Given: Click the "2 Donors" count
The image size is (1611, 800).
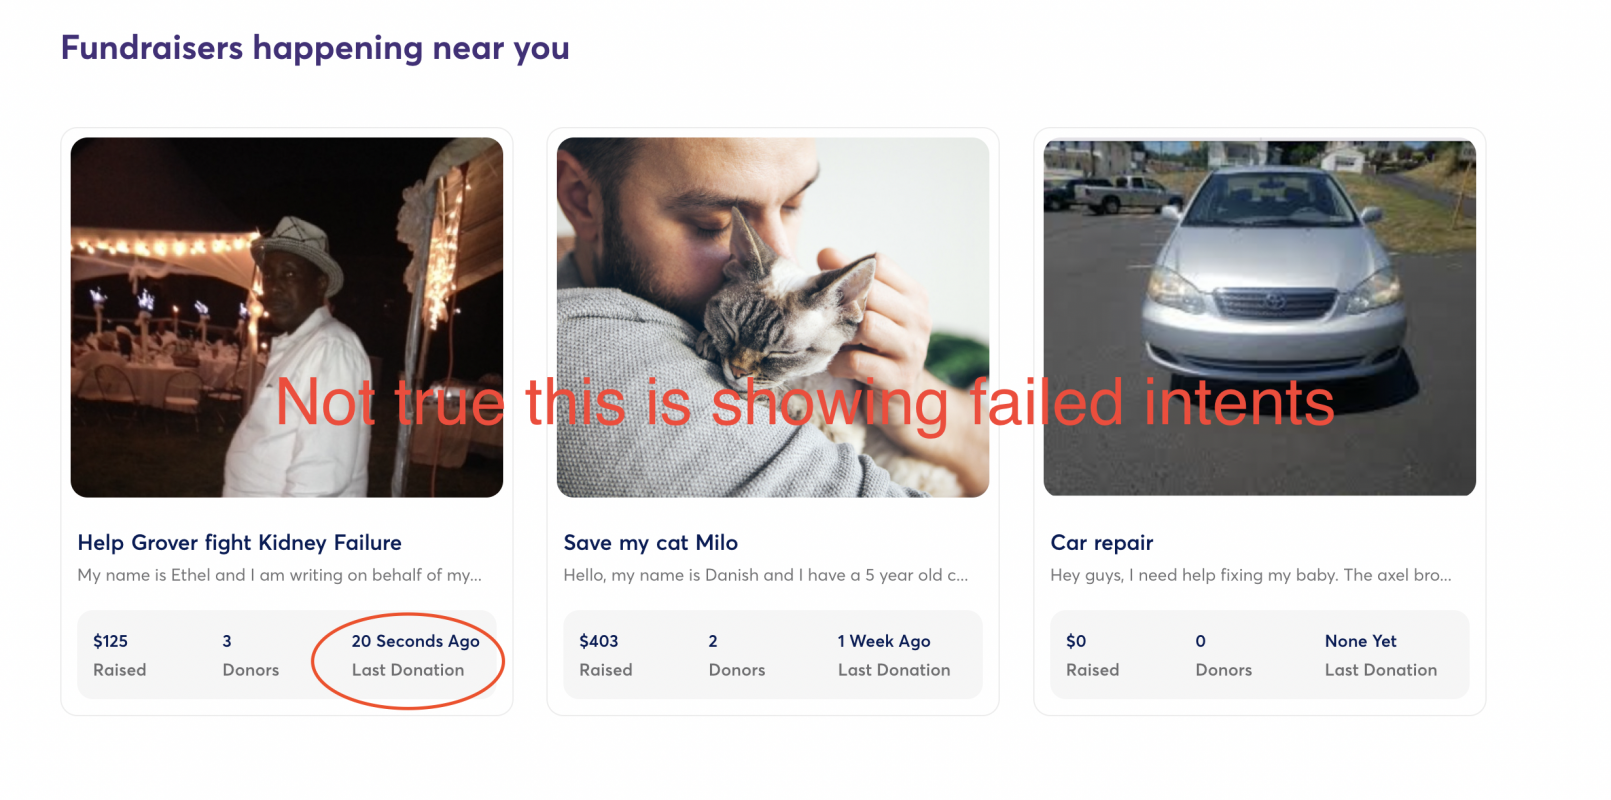Looking at the screenshot, I should click(x=736, y=655).
